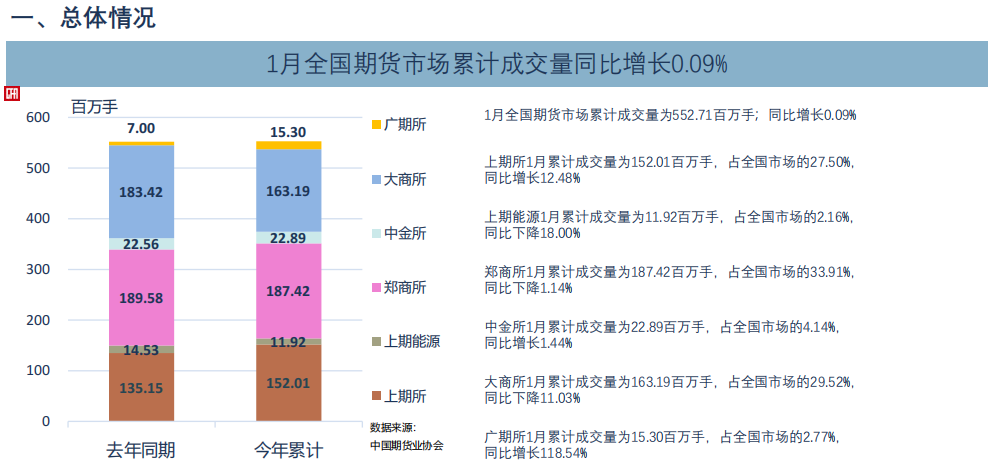The width and height of the screenshot is (994, 469).
Task: Select the 187.42 pink bar segment
Action: (288, 291)
